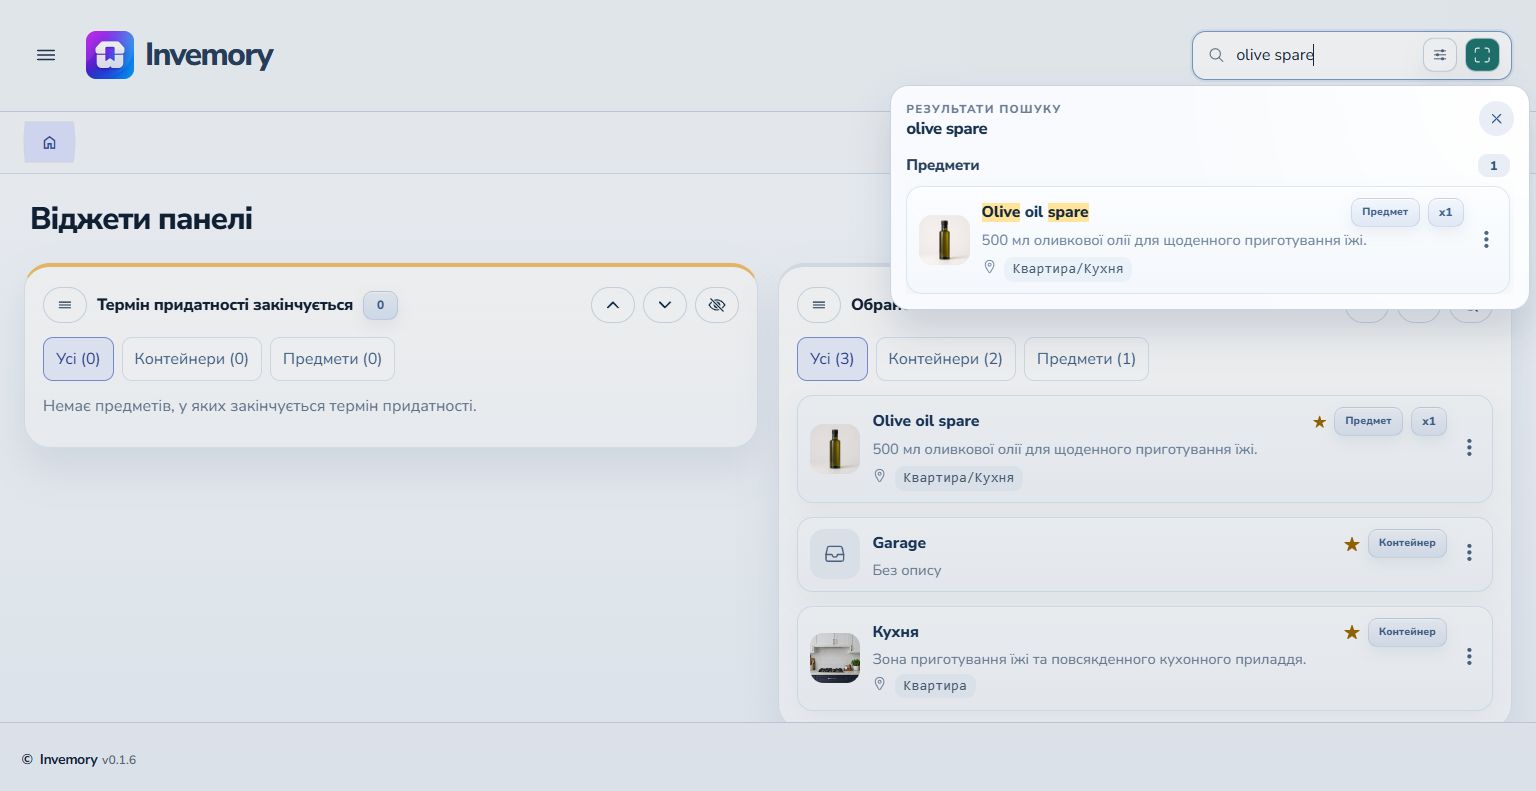The width and height of the screenshot is (1536, 791).
Task: Select Контейнери (2) favorites tab
Action: 946,359
